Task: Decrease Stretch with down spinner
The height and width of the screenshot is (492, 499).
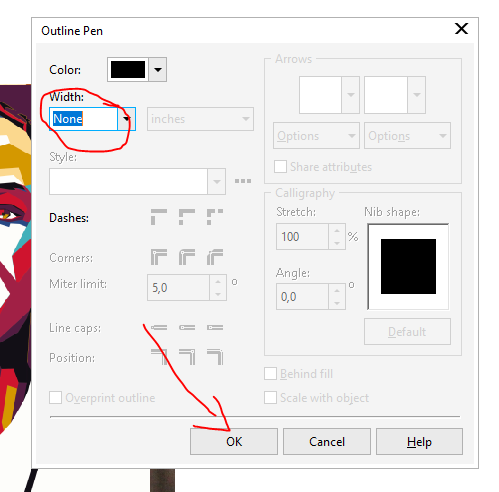Action: coord(337,243)
